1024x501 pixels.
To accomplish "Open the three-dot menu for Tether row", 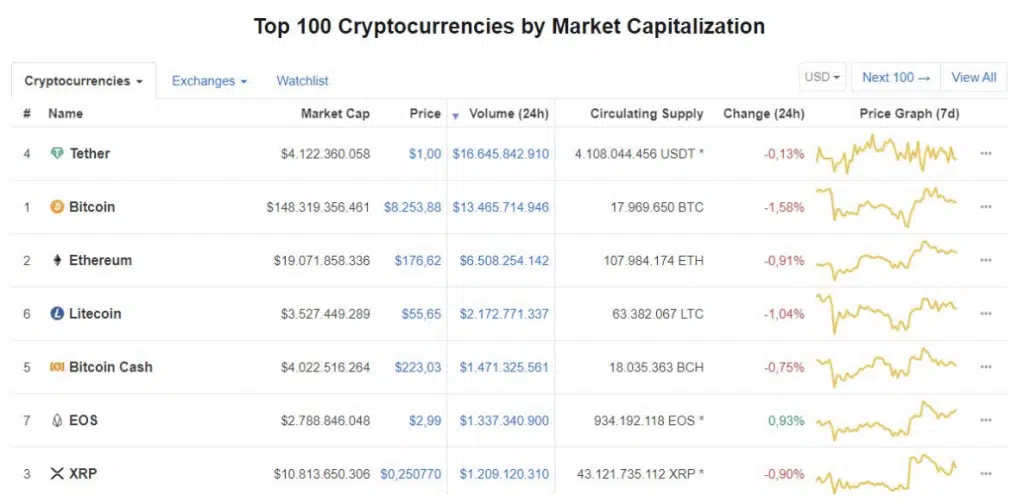I will (x=986, y=154).
